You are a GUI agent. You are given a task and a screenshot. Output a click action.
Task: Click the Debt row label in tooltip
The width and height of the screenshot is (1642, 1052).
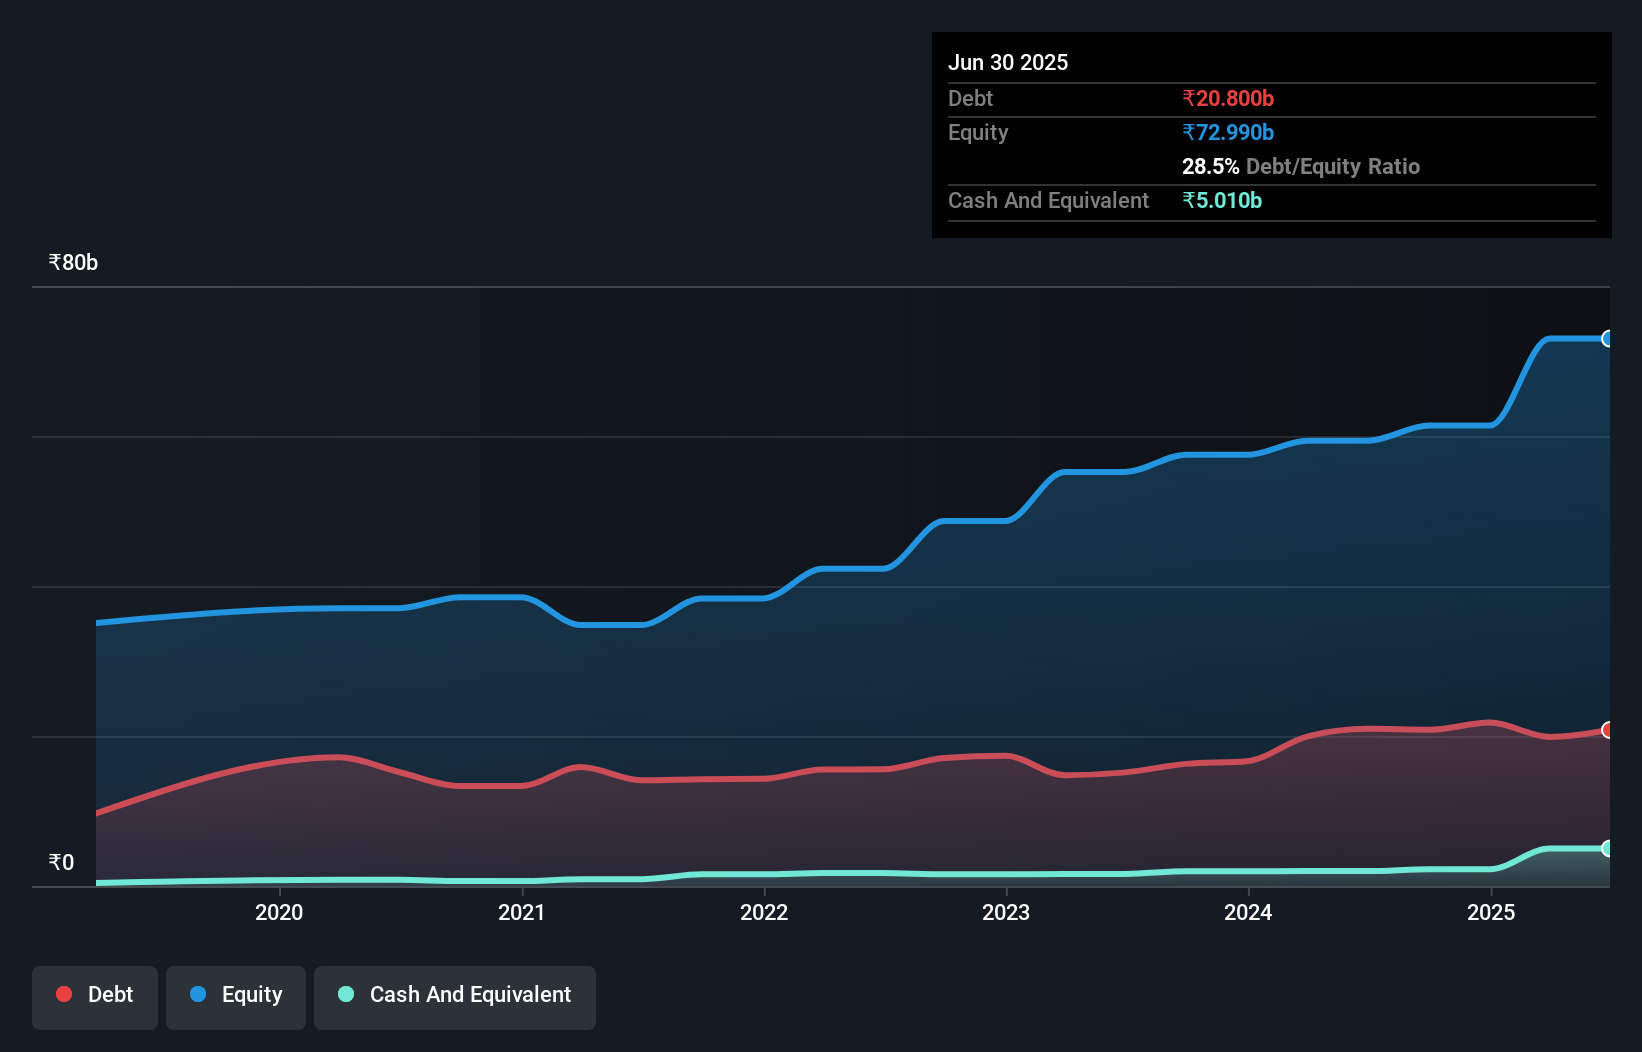pyautogui.click(x=970, y=98)
